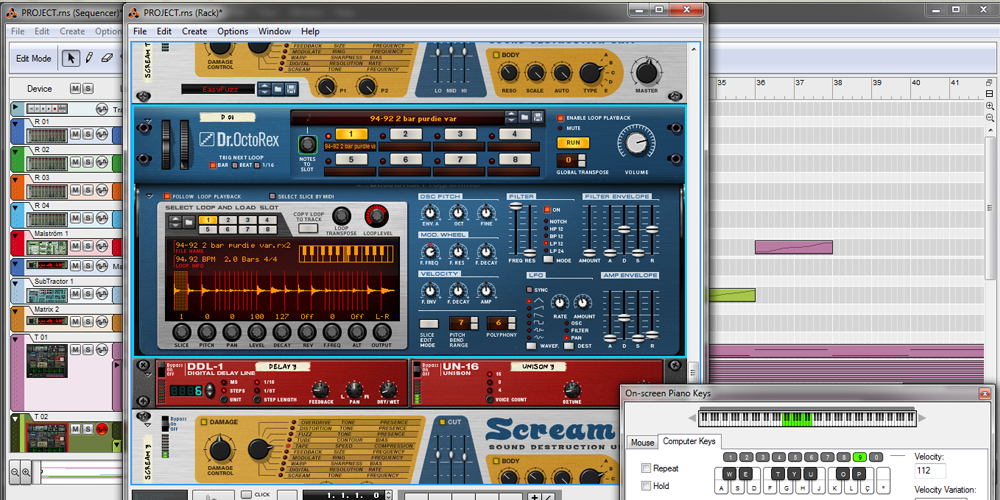
Task: Adjust the Loop Transpose knob
Action: (x=342, y=216)
